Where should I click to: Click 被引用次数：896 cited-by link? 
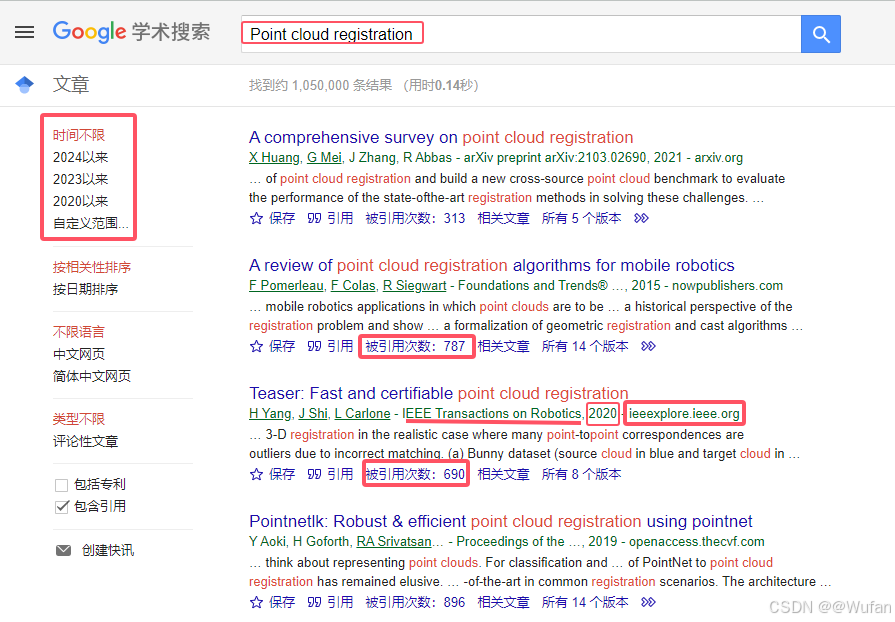pos(416,602)
